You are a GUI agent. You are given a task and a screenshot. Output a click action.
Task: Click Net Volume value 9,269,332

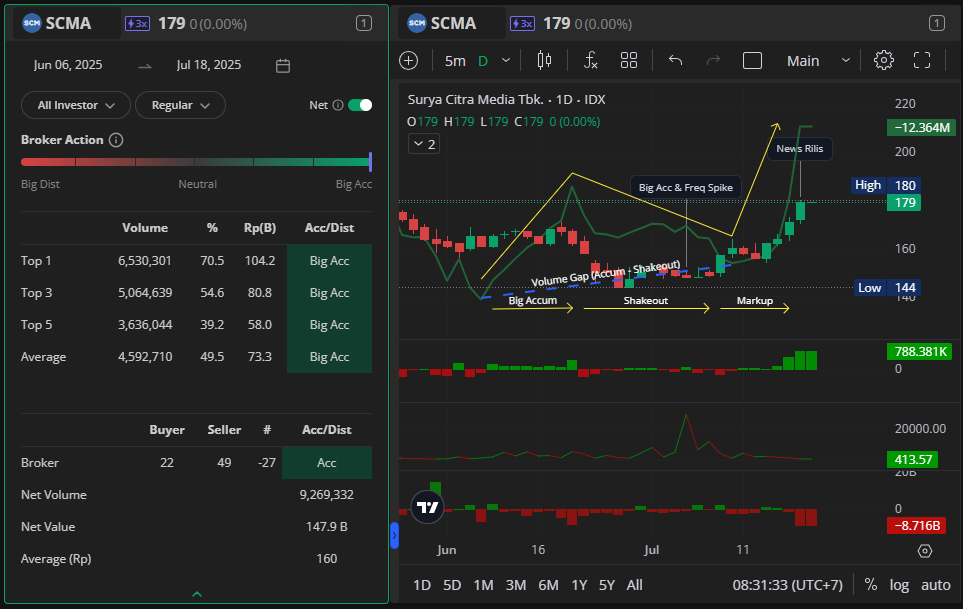tap(327, 495)
